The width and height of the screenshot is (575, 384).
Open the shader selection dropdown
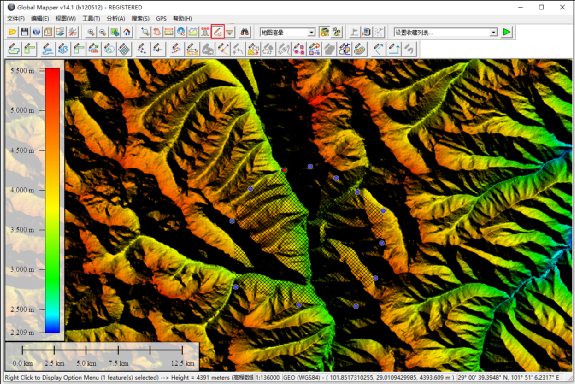[288, 32]
